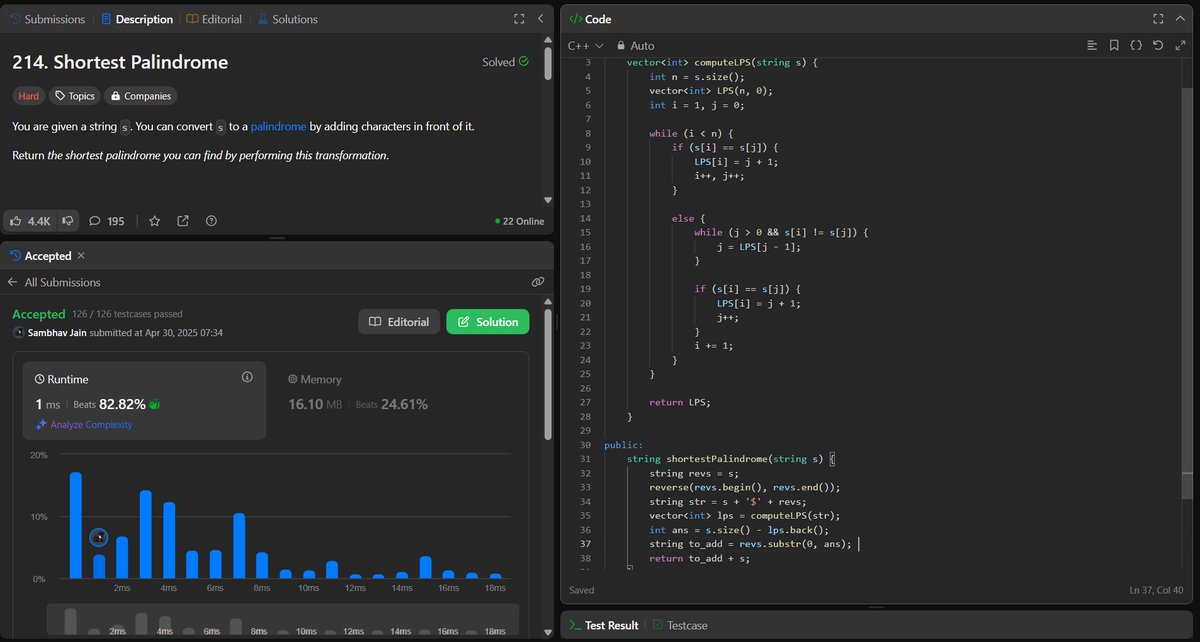Image resolution: width=1200 pixels, height=642 pixels.
Task: Switch to the Editorial tab
Action: click(214, 19)
